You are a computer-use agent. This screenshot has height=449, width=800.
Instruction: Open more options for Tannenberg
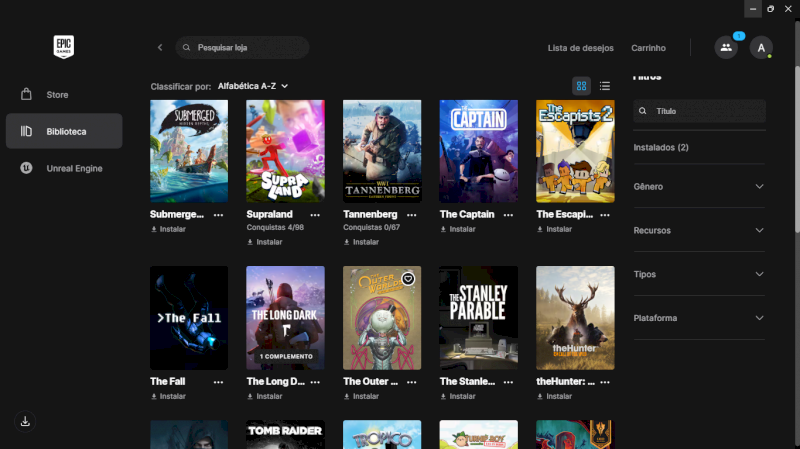(412, 215)
